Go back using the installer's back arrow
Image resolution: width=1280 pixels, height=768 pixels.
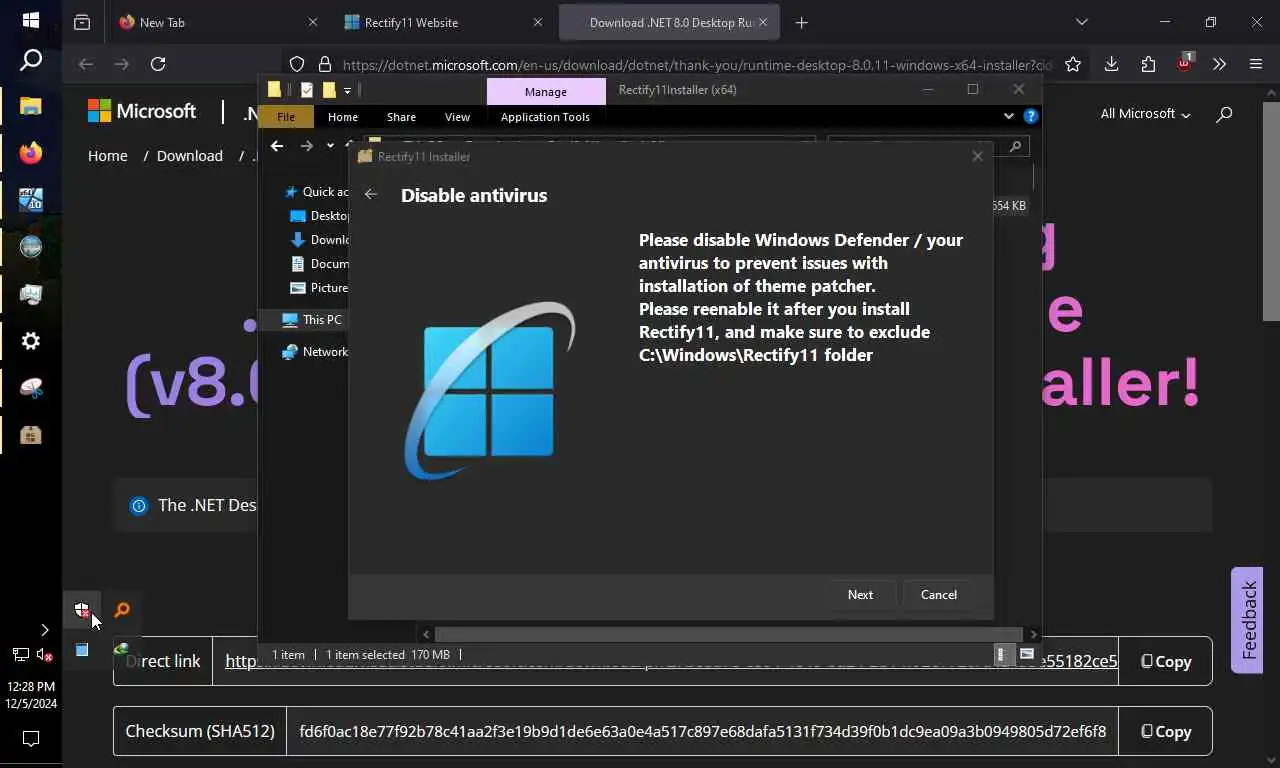click(x=371, y=194)
